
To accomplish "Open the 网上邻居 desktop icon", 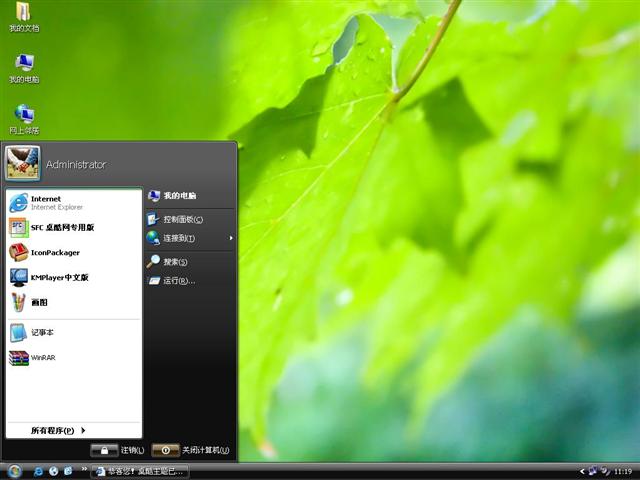I will point(24,119).
